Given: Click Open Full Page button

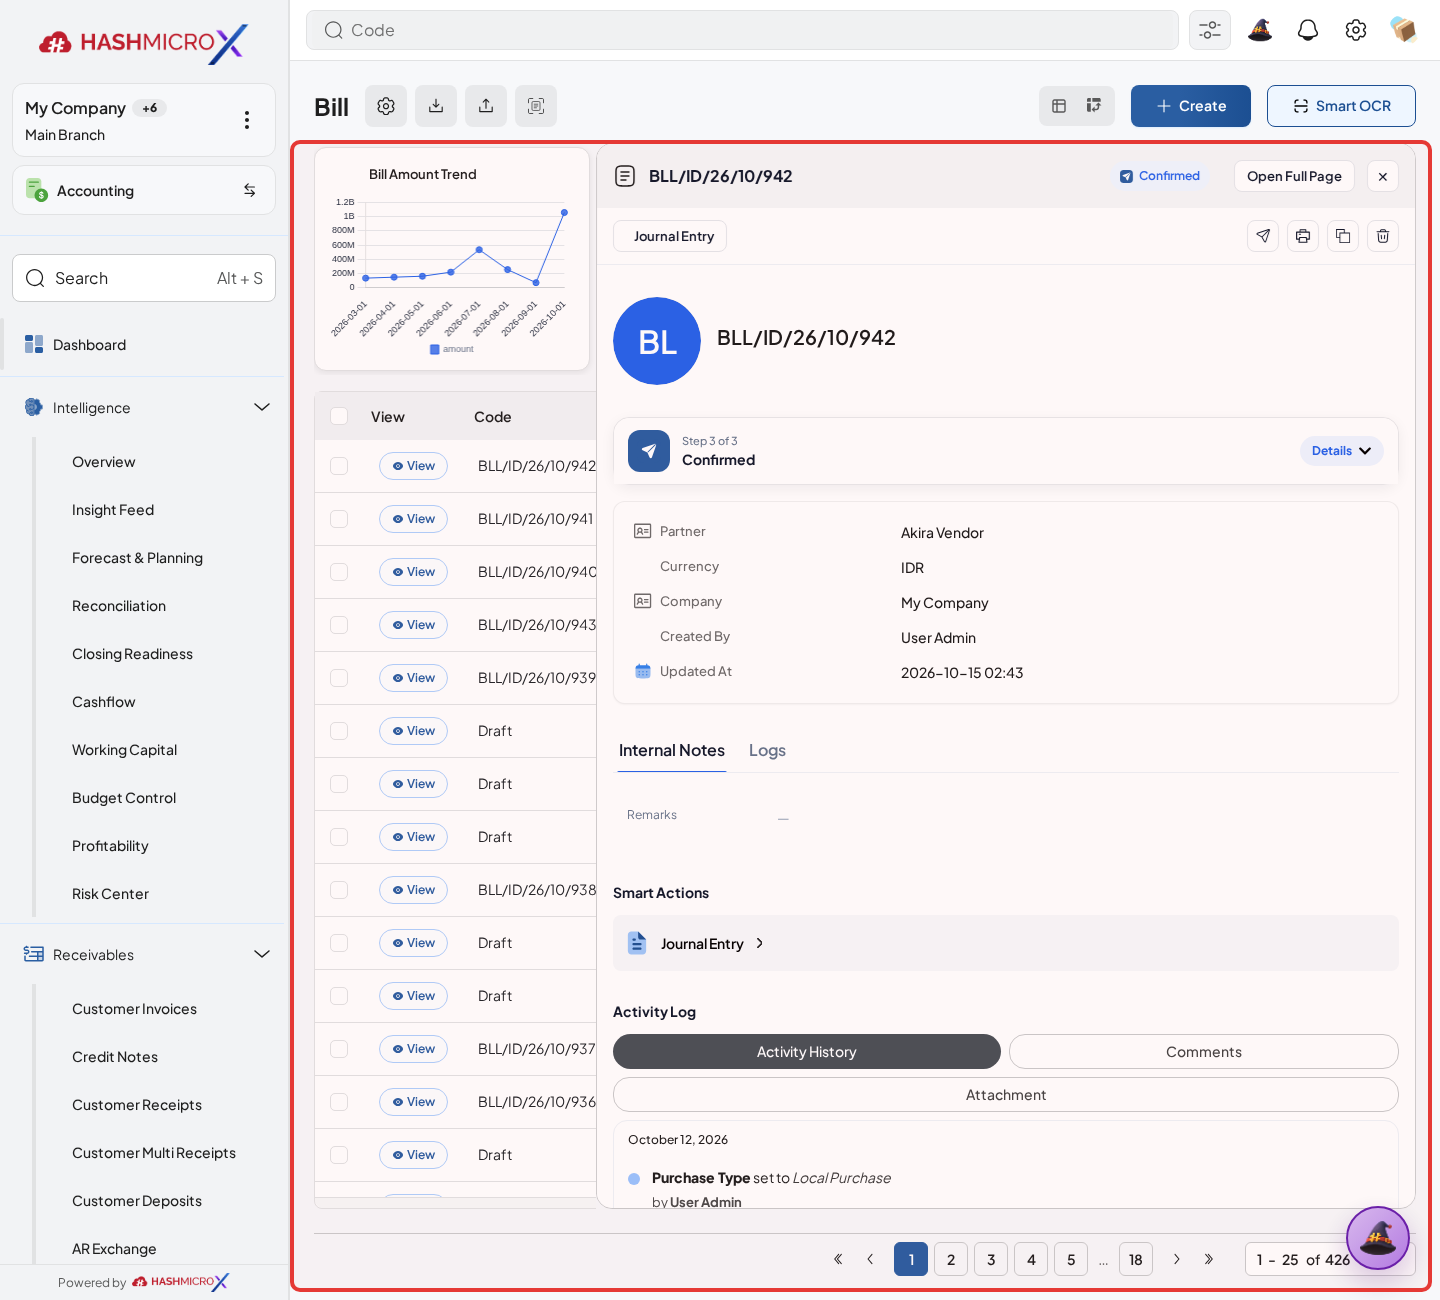Looking at the screenshot, I should [1294, 176].
